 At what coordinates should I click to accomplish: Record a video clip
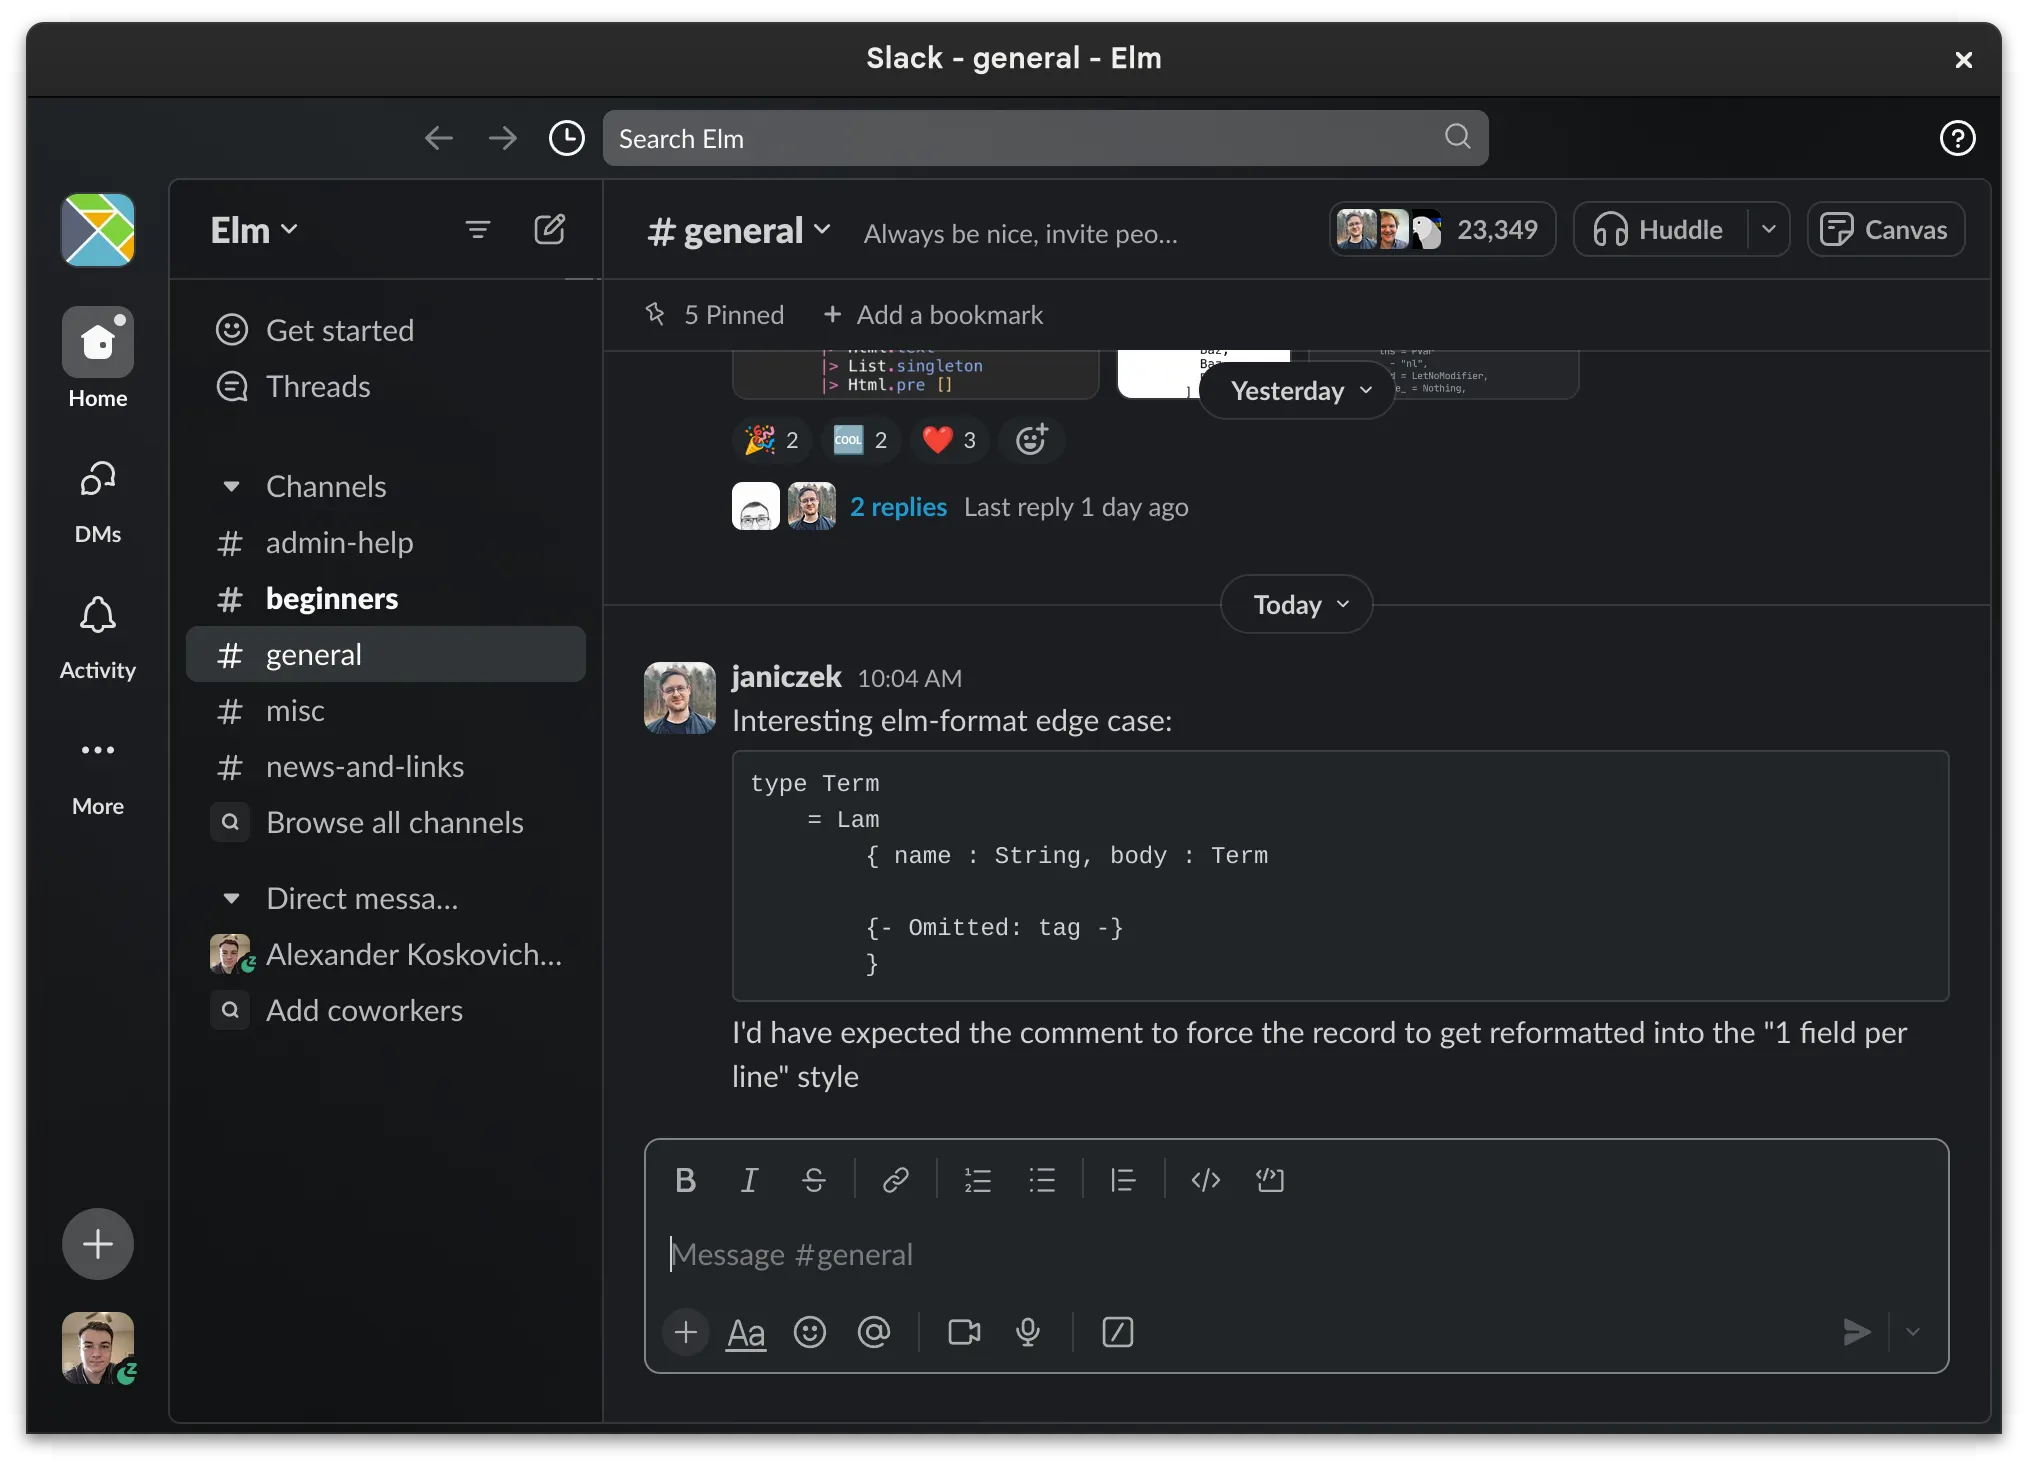tap(964, 1332)
